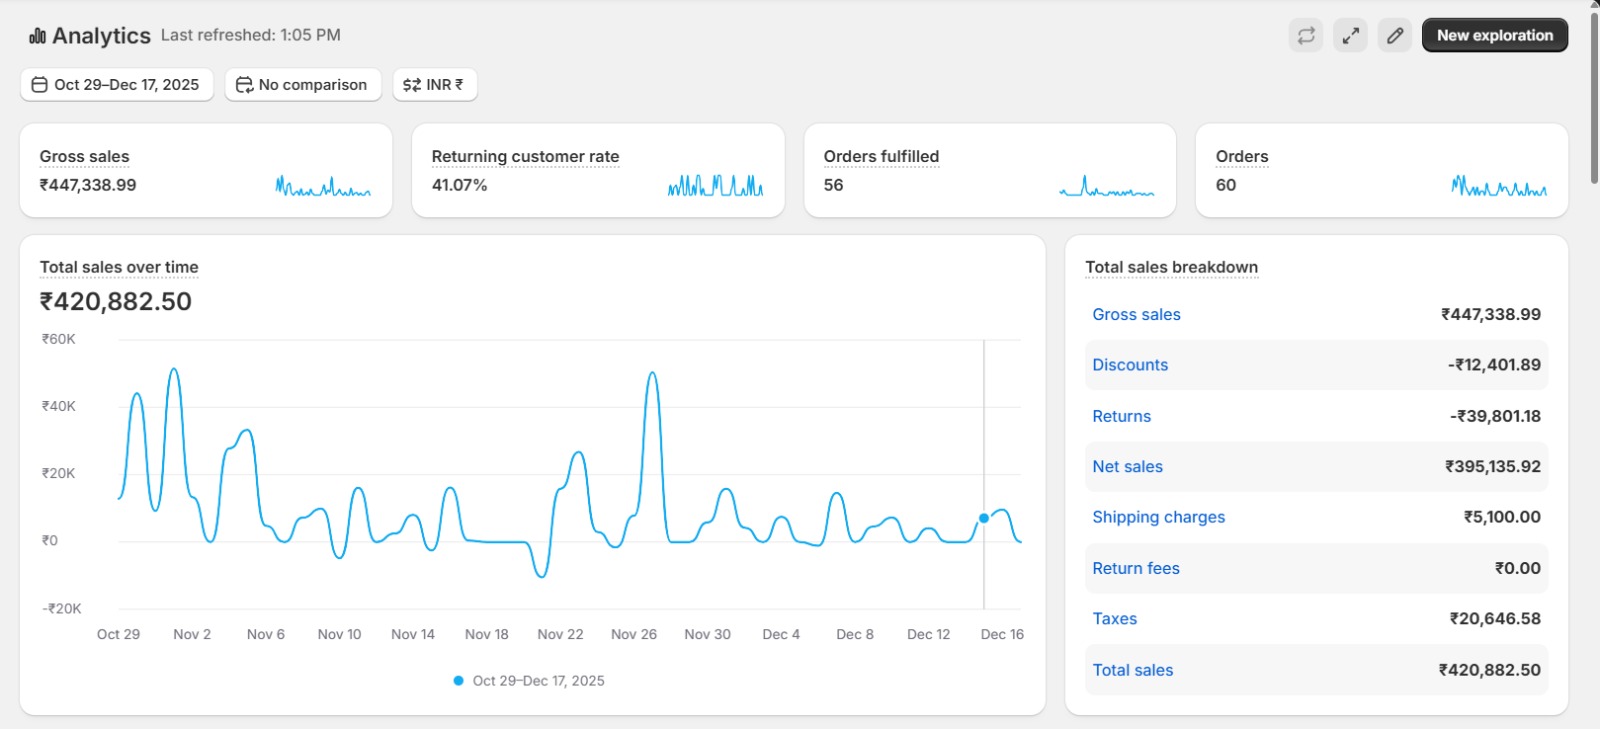Change the INR ₹ currency selector
Image resolution: width=1600 pixels, height=729 pixels.
coord(434,85)
